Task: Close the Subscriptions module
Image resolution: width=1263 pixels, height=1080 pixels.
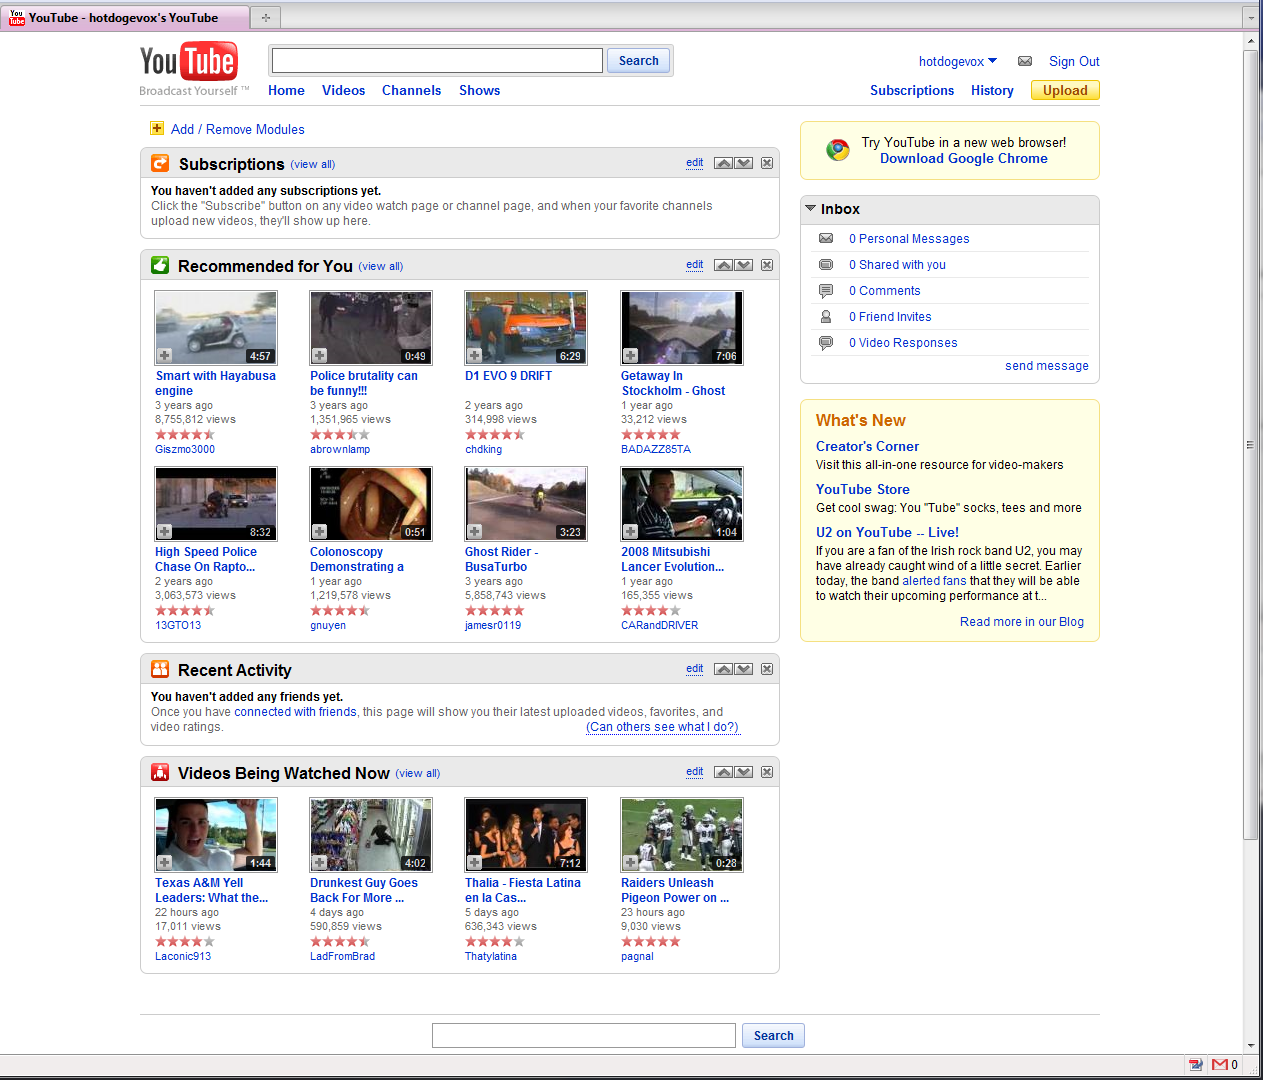Action: pyautogui.click(x=767, y=163)
